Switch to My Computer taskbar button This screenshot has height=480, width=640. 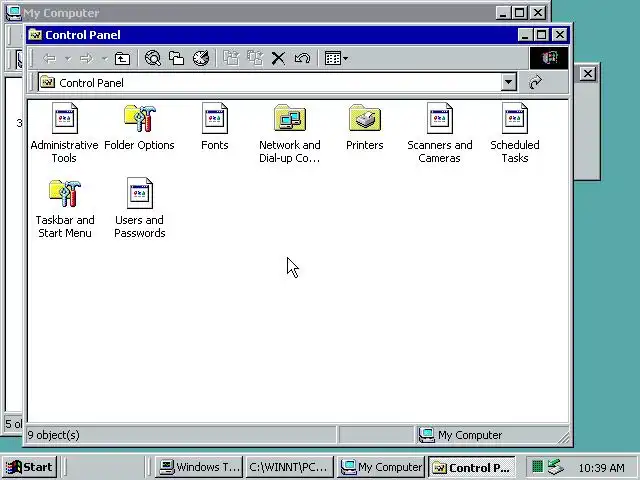[381, 467]
